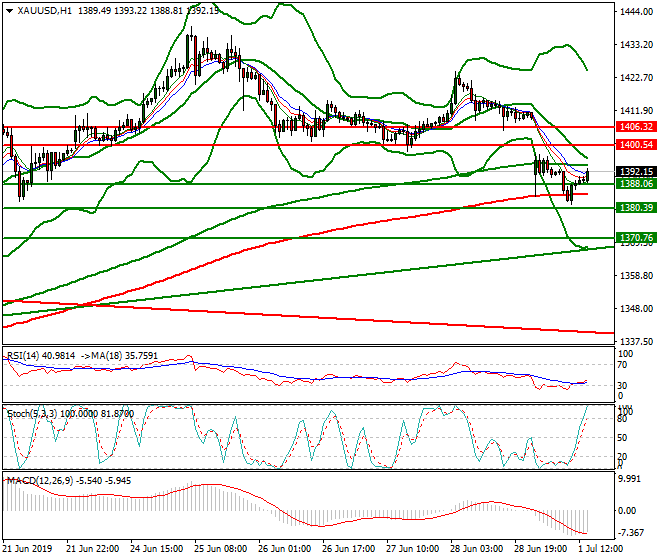Click the 24 Jun 15:00 time label
The height and width of the screenshot is (560, 660).
click(x=157, y=549)
